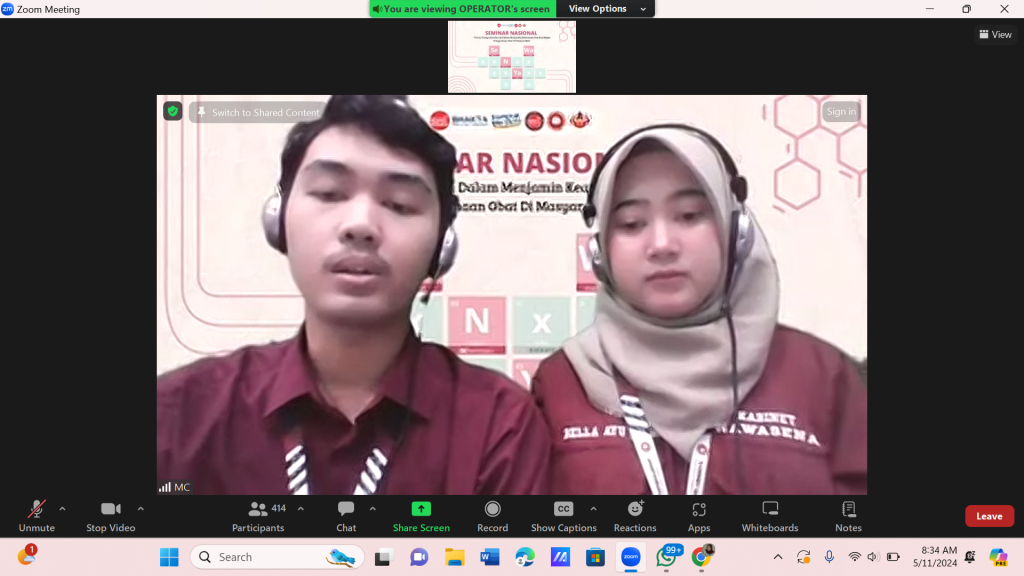Open Whiteboards
The width and height of the screenshot is (1024, 576).
tap(770, 510)
